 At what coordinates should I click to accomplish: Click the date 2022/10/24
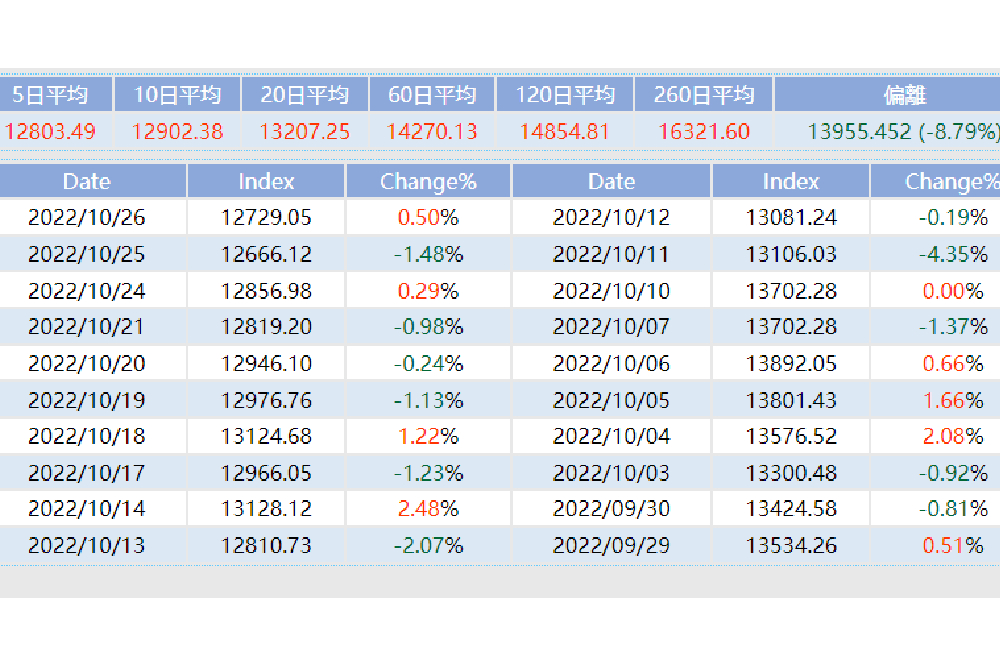[x=87, y=291]
